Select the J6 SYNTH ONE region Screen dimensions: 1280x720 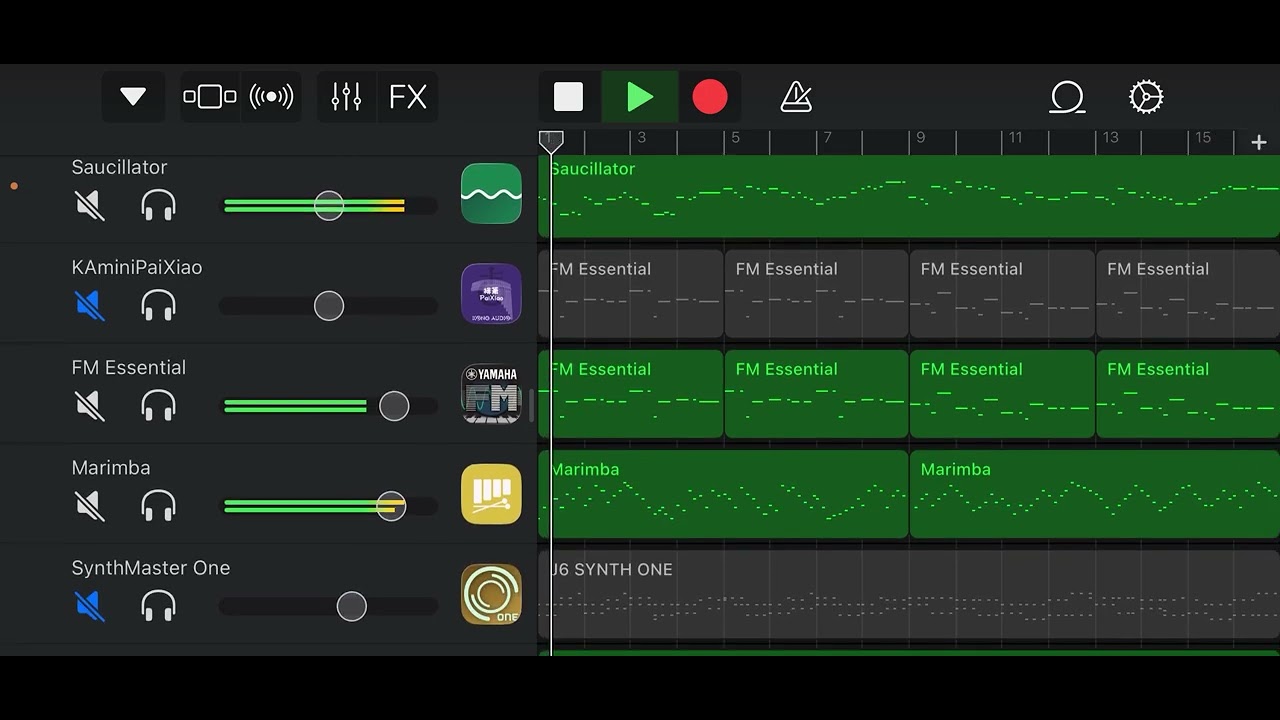click(909, 594)
